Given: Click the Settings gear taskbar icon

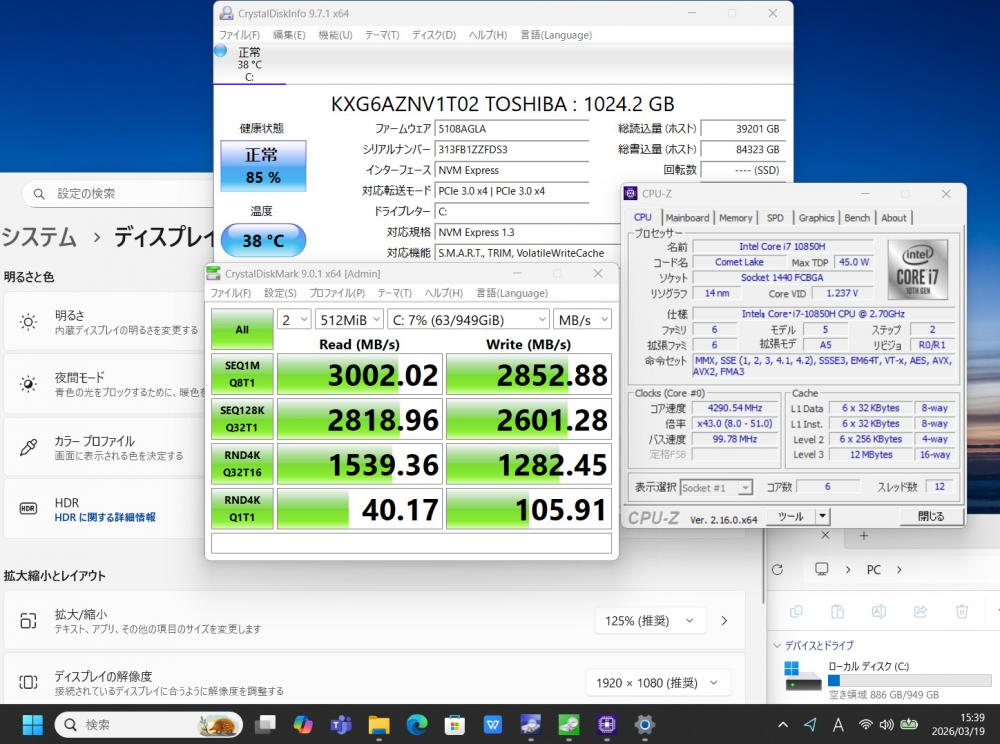Looking at the screenshot, I should tap(645, 724).
